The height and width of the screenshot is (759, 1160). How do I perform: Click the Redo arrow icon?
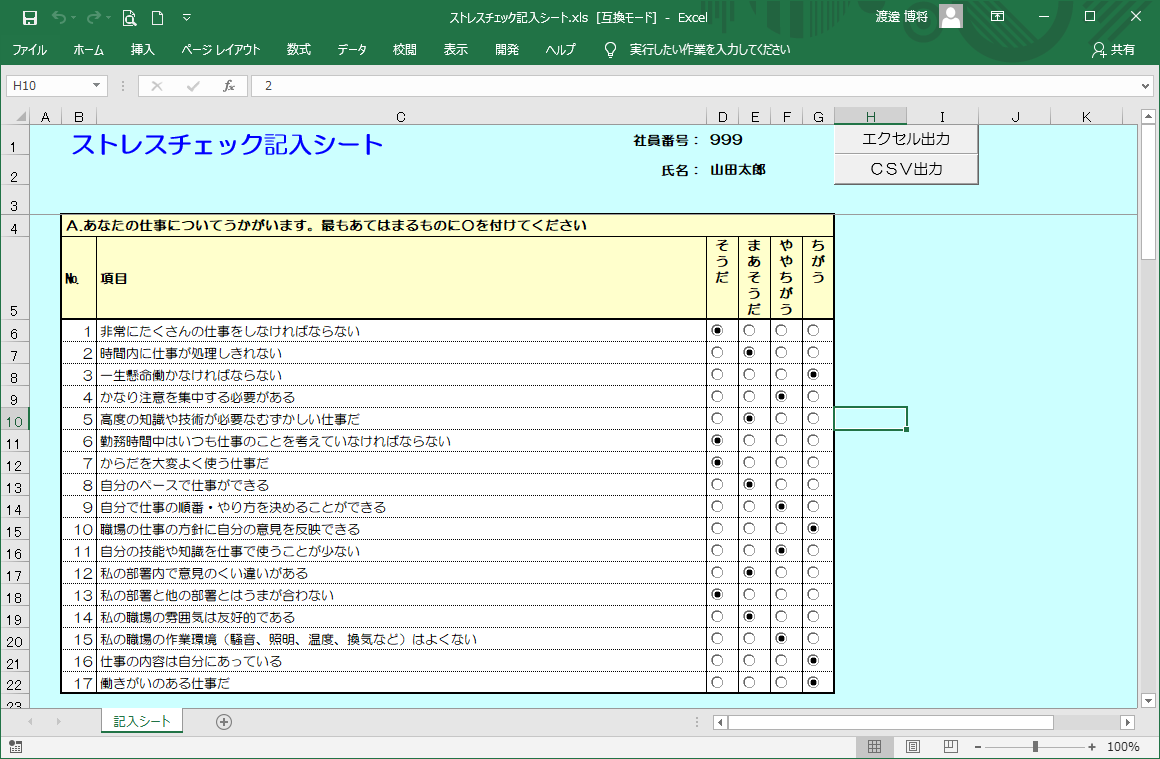coord(92,17)
